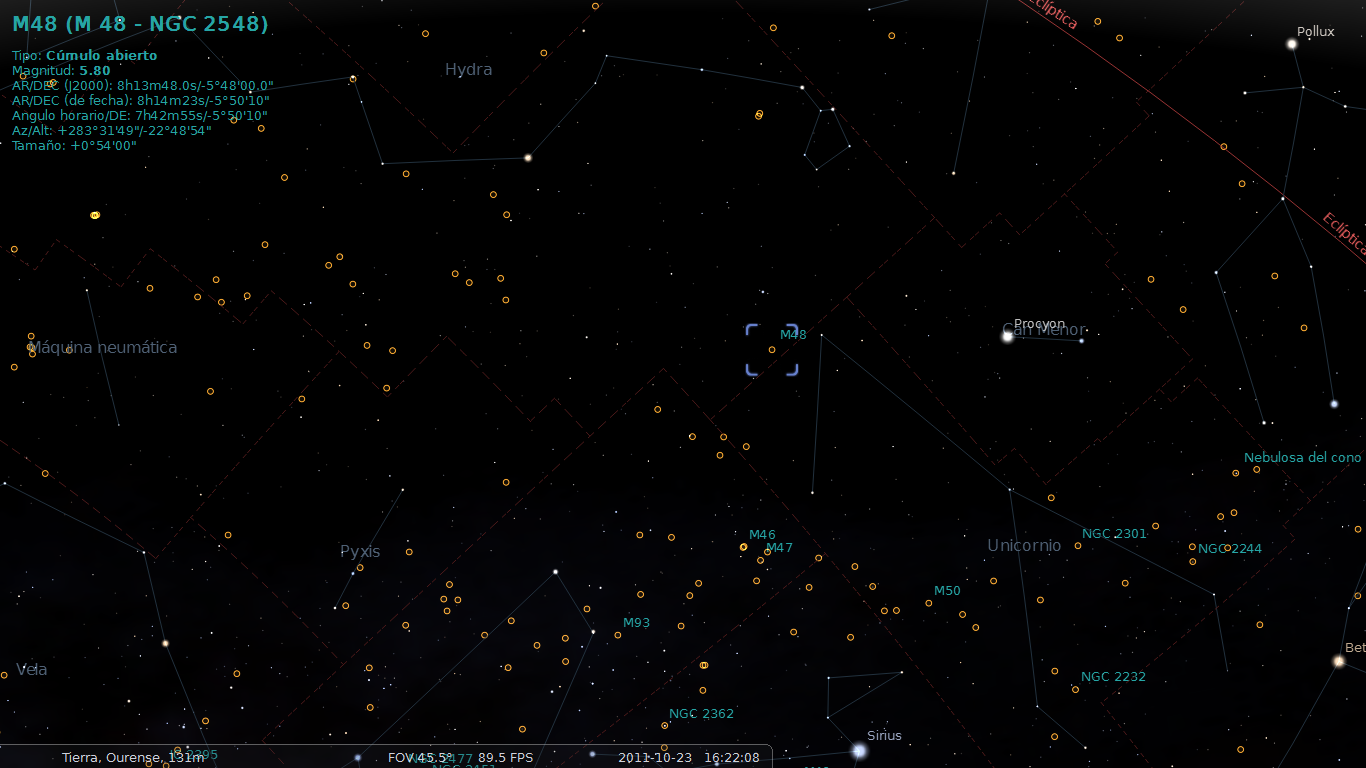The image size is (1366, 768).
Task: Click the Hydra constellation label
Action: [x=468, y=69]
